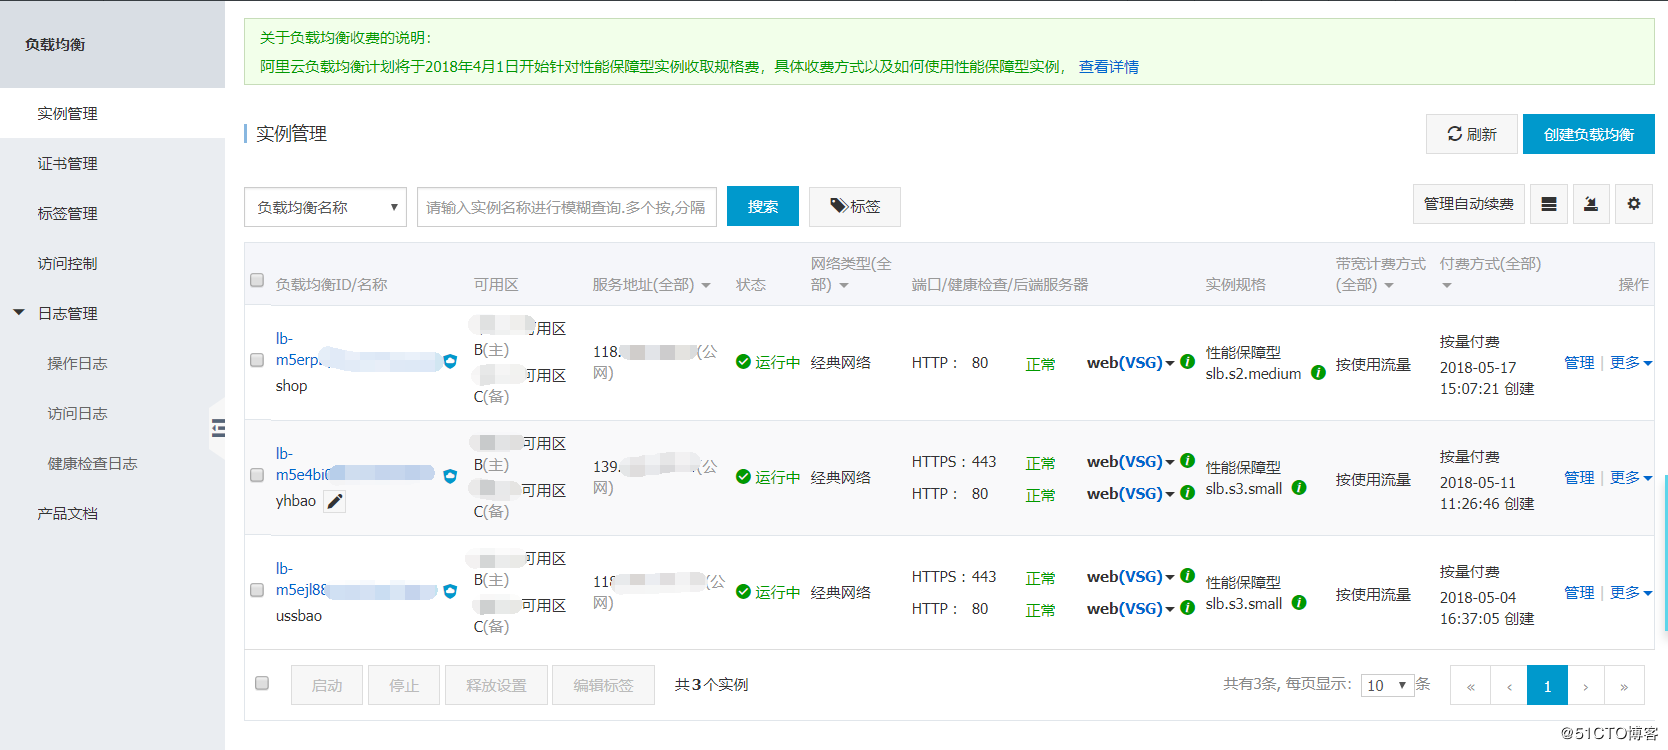Click the sidebar collapse handle icon
This screenshot has width=1668, height=750.
point(218,429)
